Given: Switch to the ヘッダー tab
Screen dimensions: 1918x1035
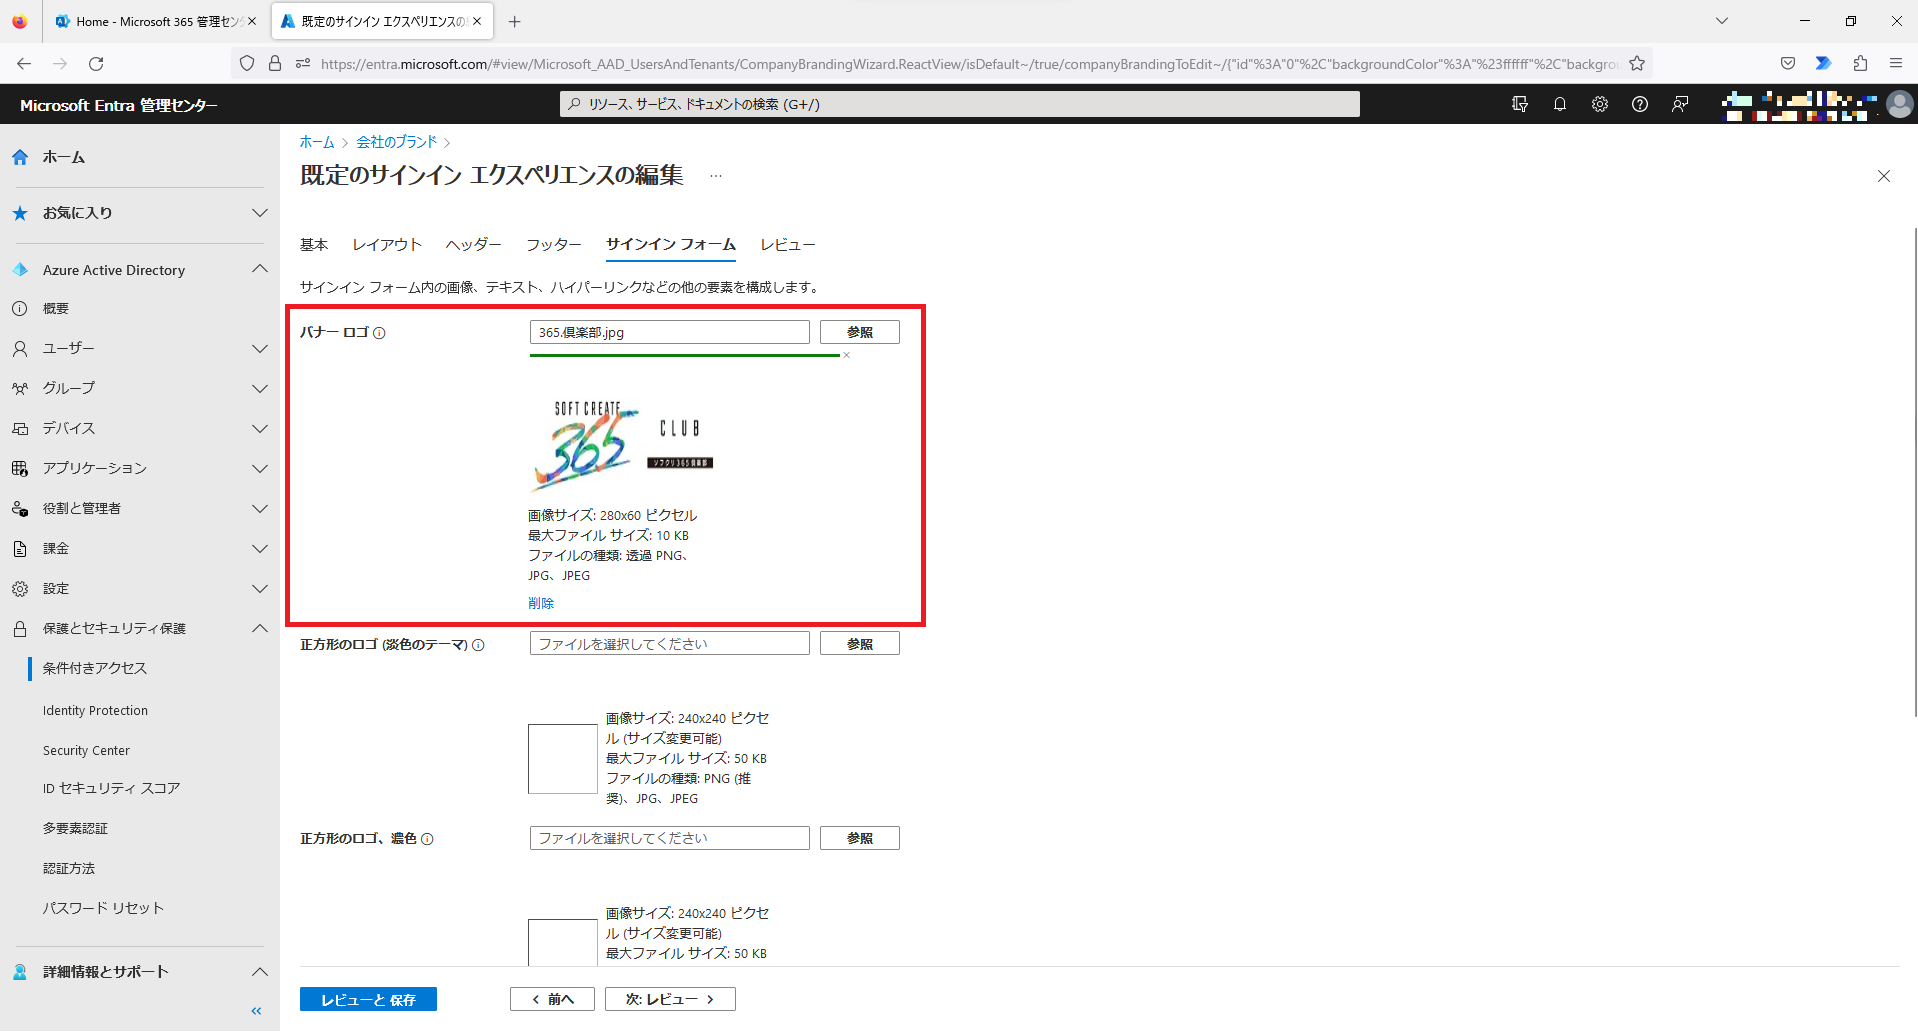Looking at the screenshot, I should pyautogui.click(x=474, y=245).
